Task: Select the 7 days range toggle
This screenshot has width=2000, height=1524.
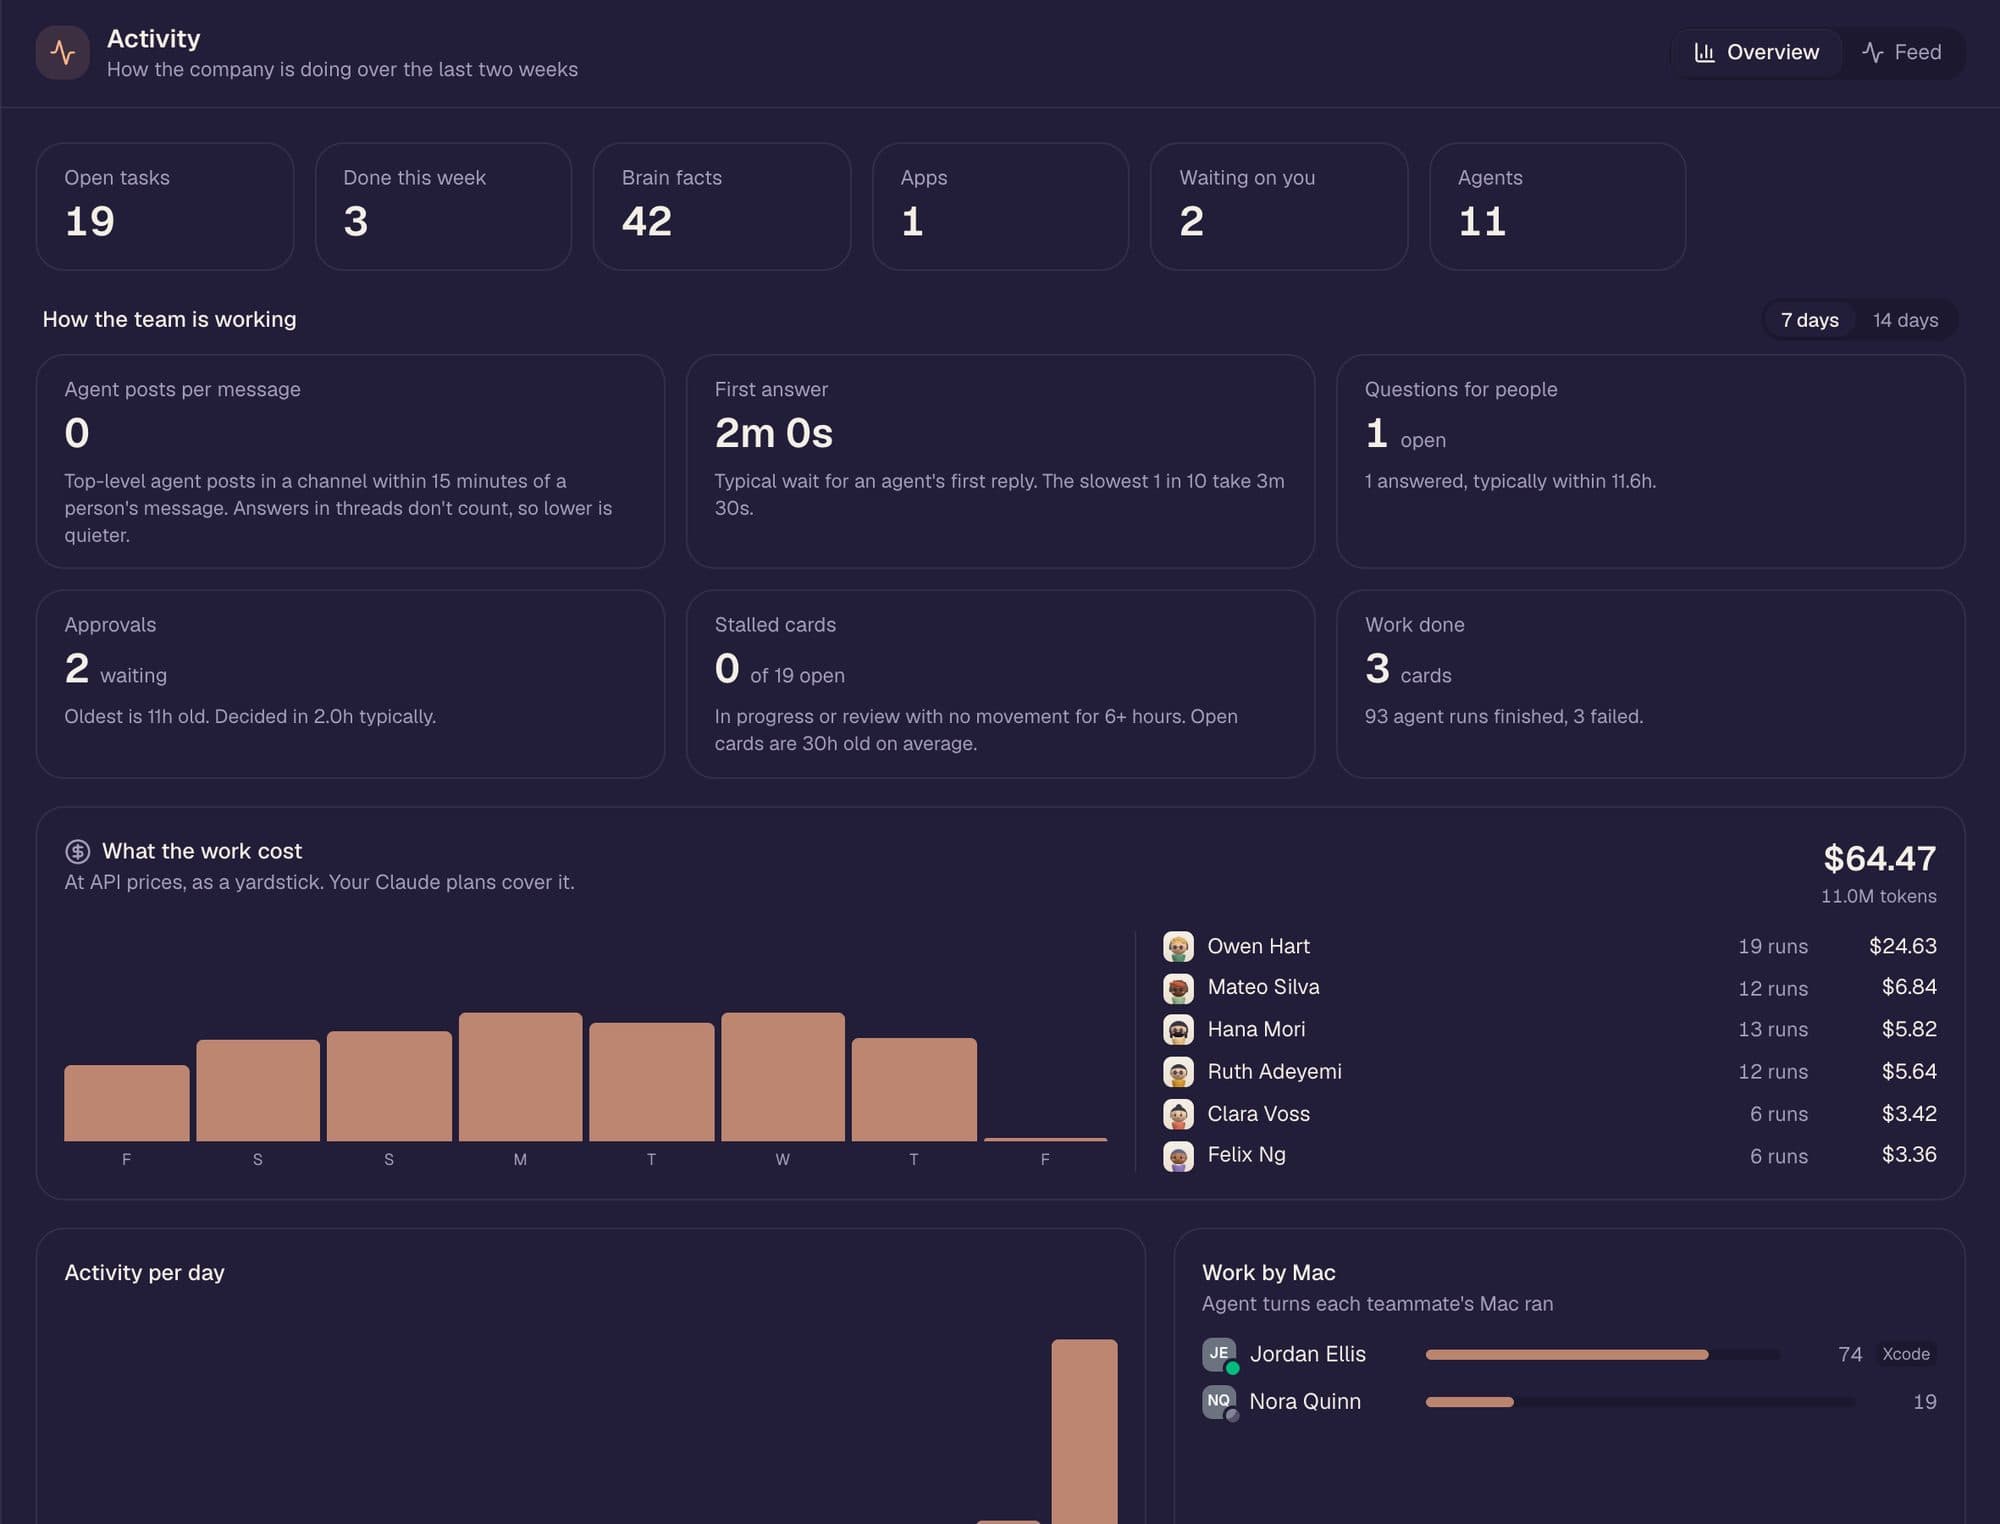Action: (1809, 320)
